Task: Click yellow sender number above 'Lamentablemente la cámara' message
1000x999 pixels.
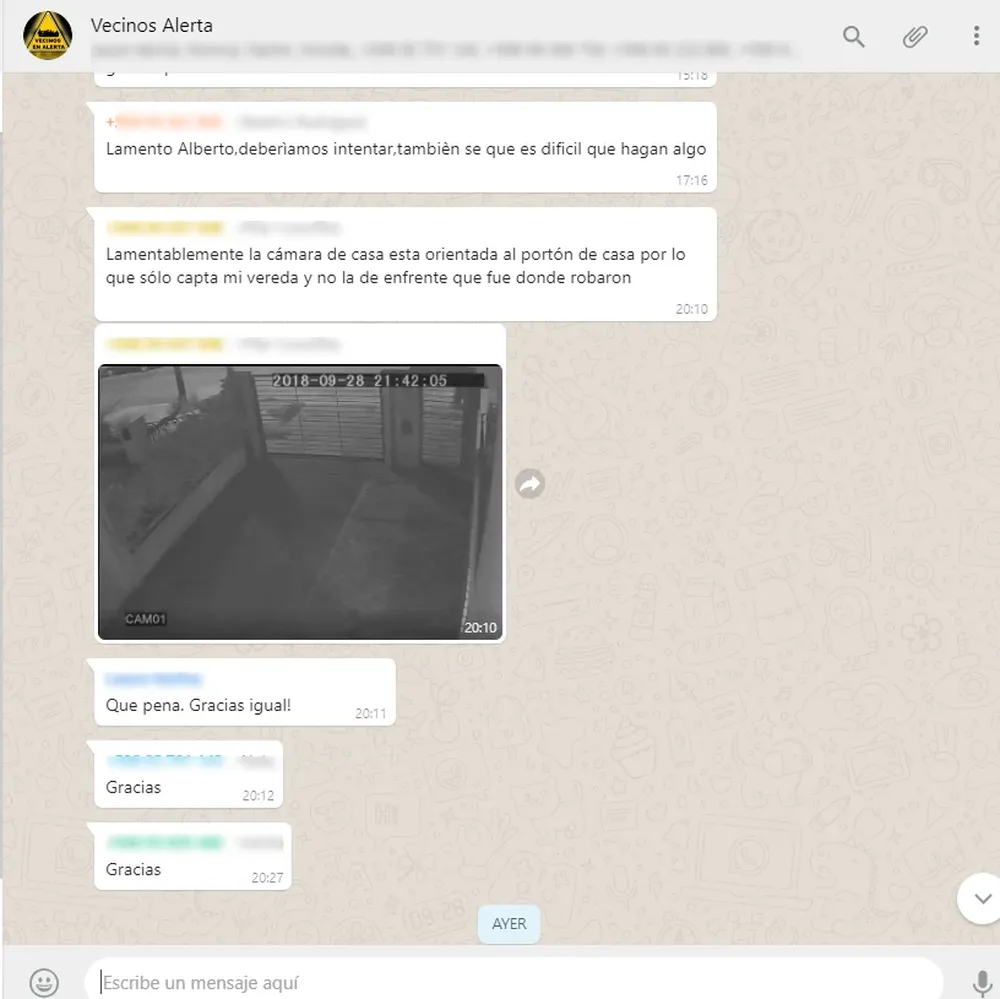Action: click(165, 228)
